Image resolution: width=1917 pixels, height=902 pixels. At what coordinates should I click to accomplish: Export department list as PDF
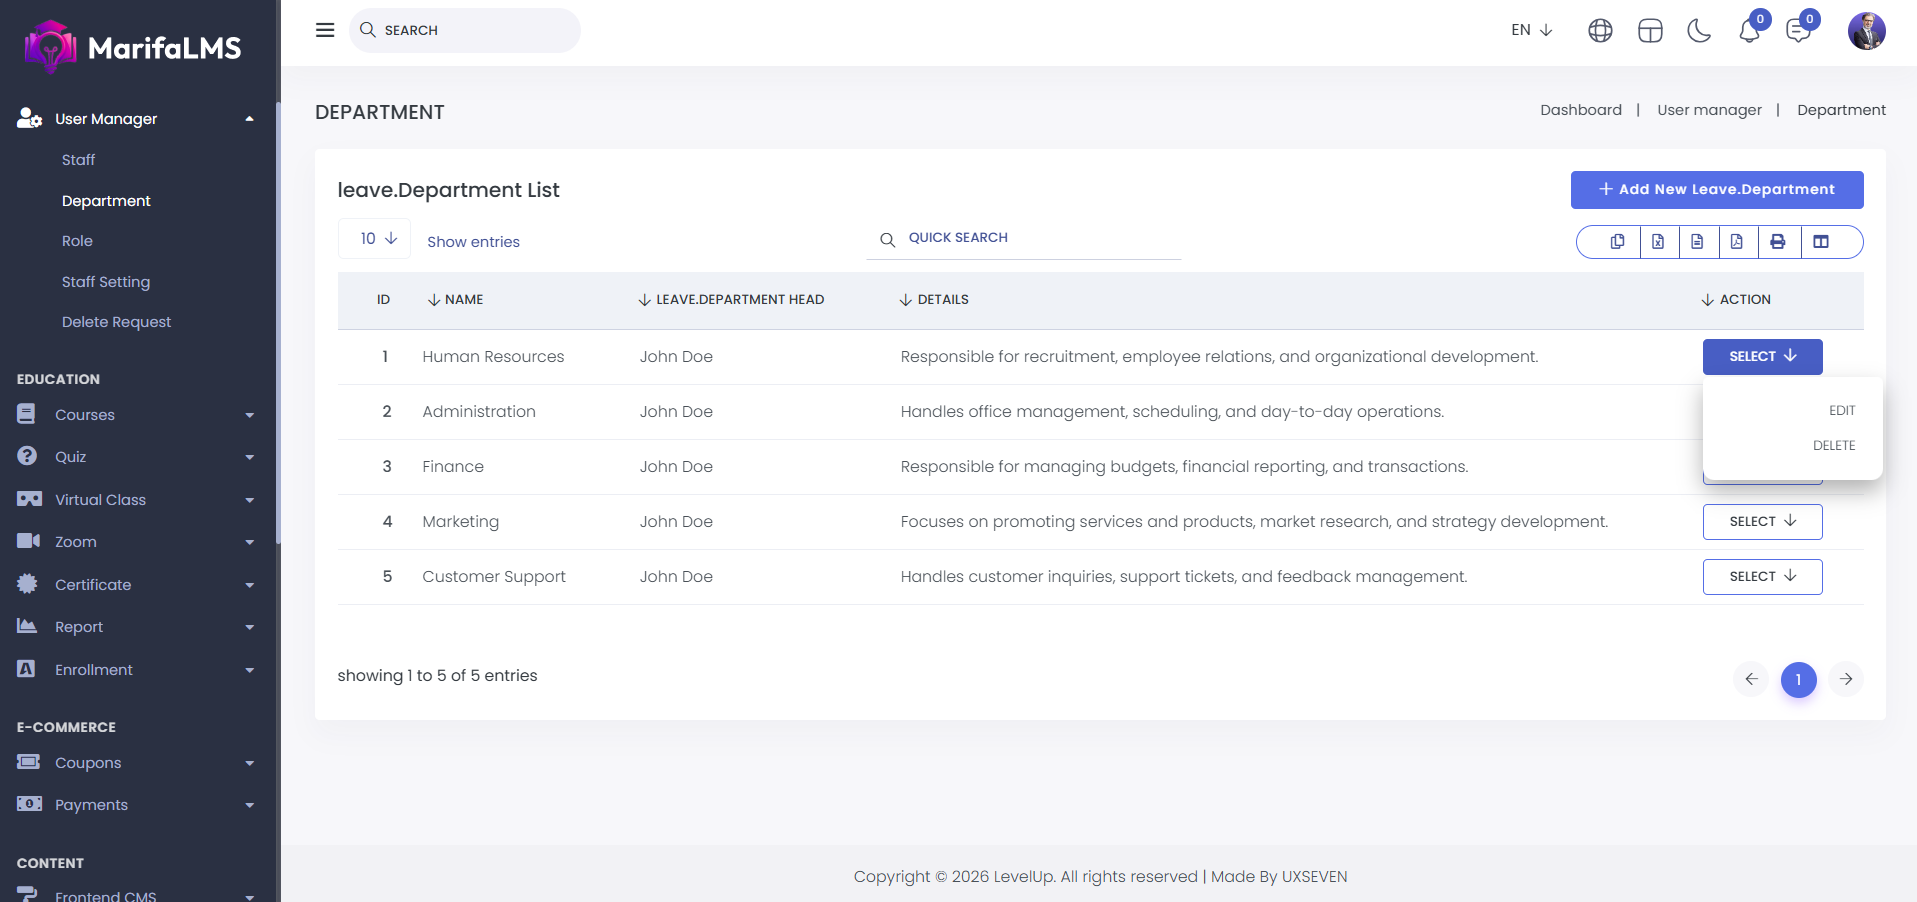(x=1737, y=242)
